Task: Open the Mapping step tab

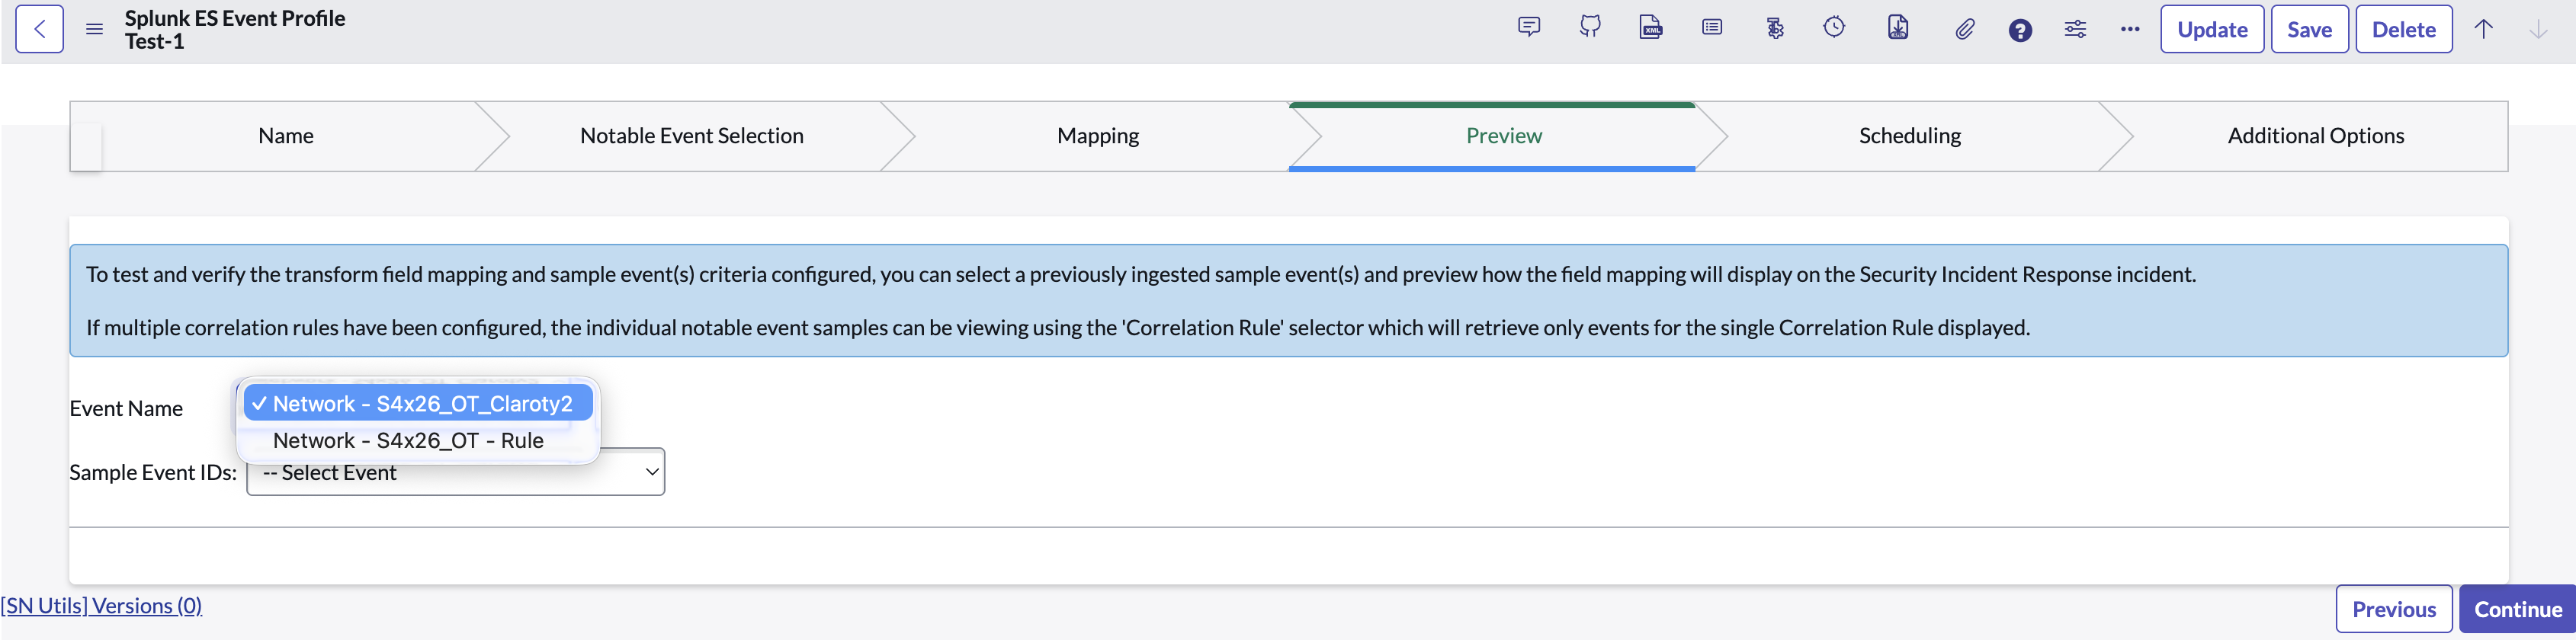Action: coord(1098,136)
